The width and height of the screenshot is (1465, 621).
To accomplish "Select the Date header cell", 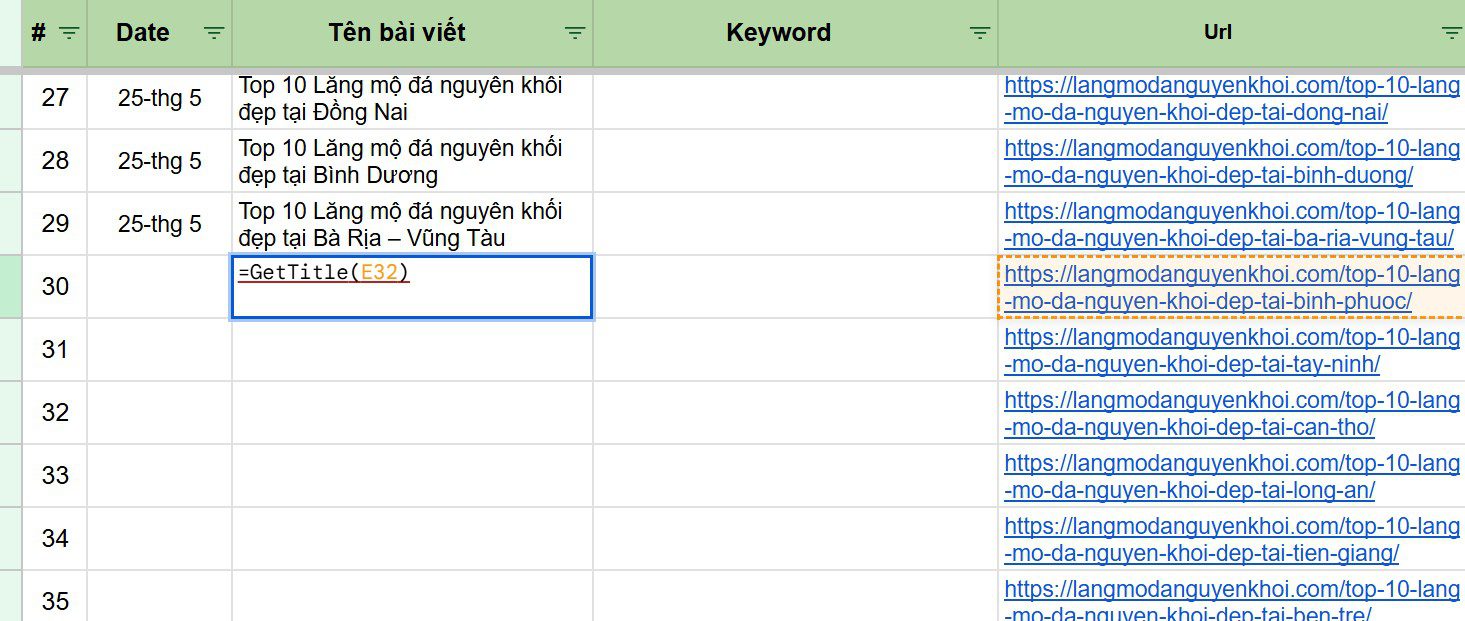I will coord(159,33).
